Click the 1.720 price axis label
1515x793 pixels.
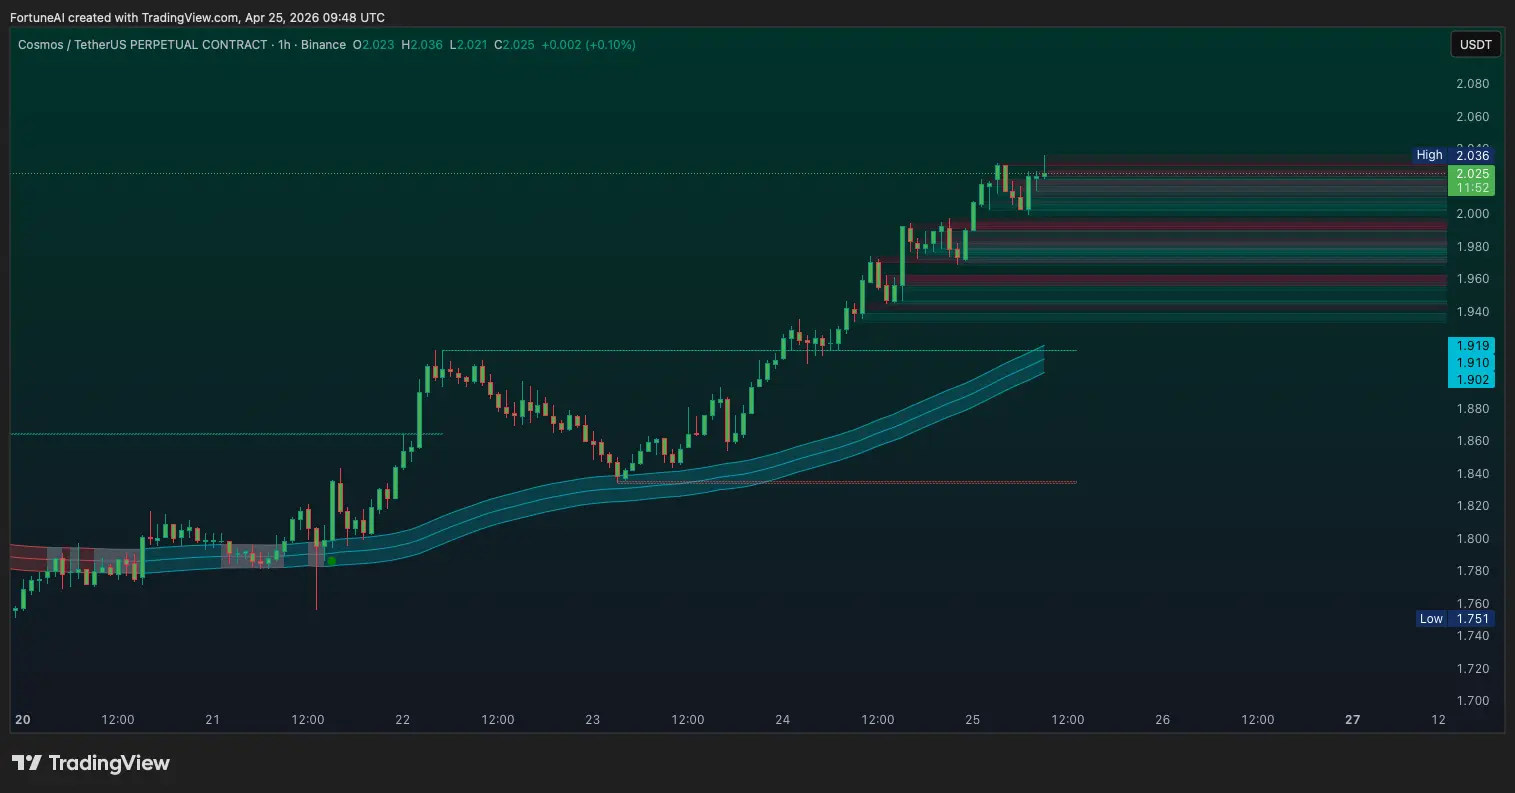tap(1473, 668)
